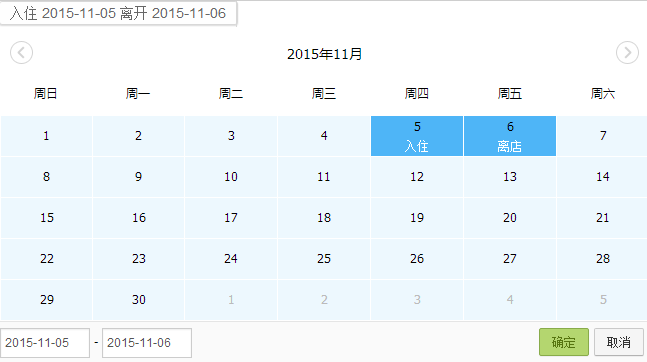Pick November 12 in the calendar

pos(417,177)
